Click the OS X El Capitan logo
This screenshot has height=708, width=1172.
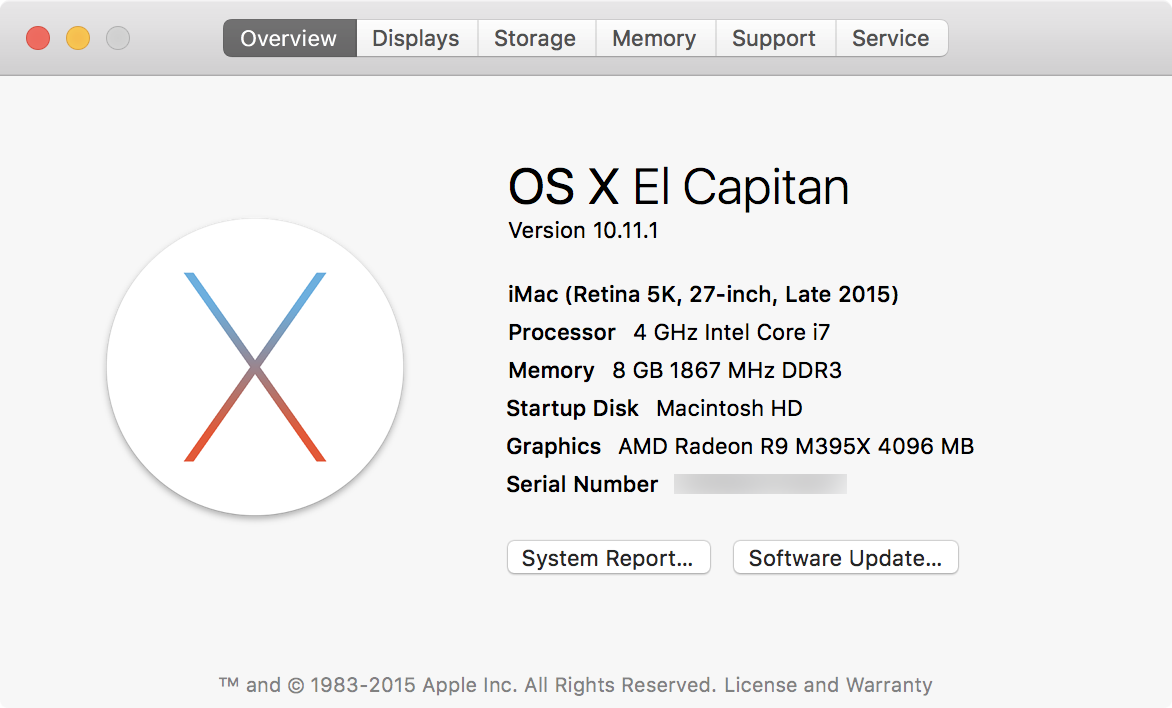click(255, 367)
